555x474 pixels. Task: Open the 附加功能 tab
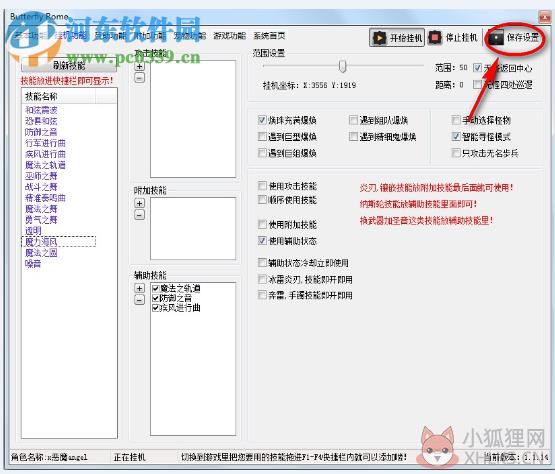click(150, 35)
